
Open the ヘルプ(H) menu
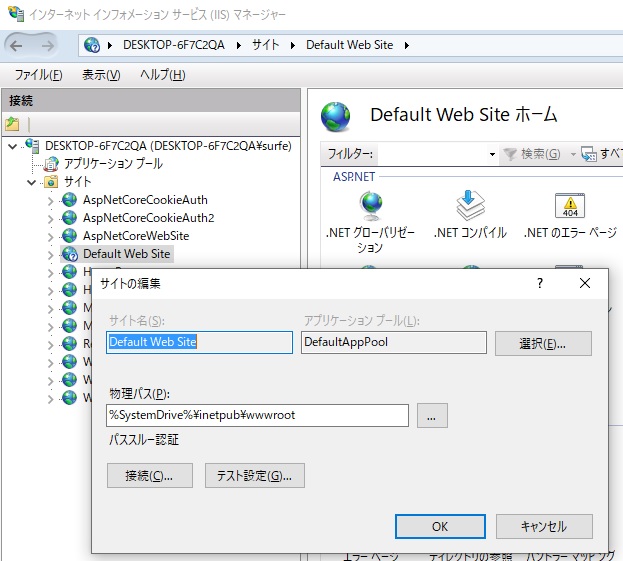click(163, 75)
